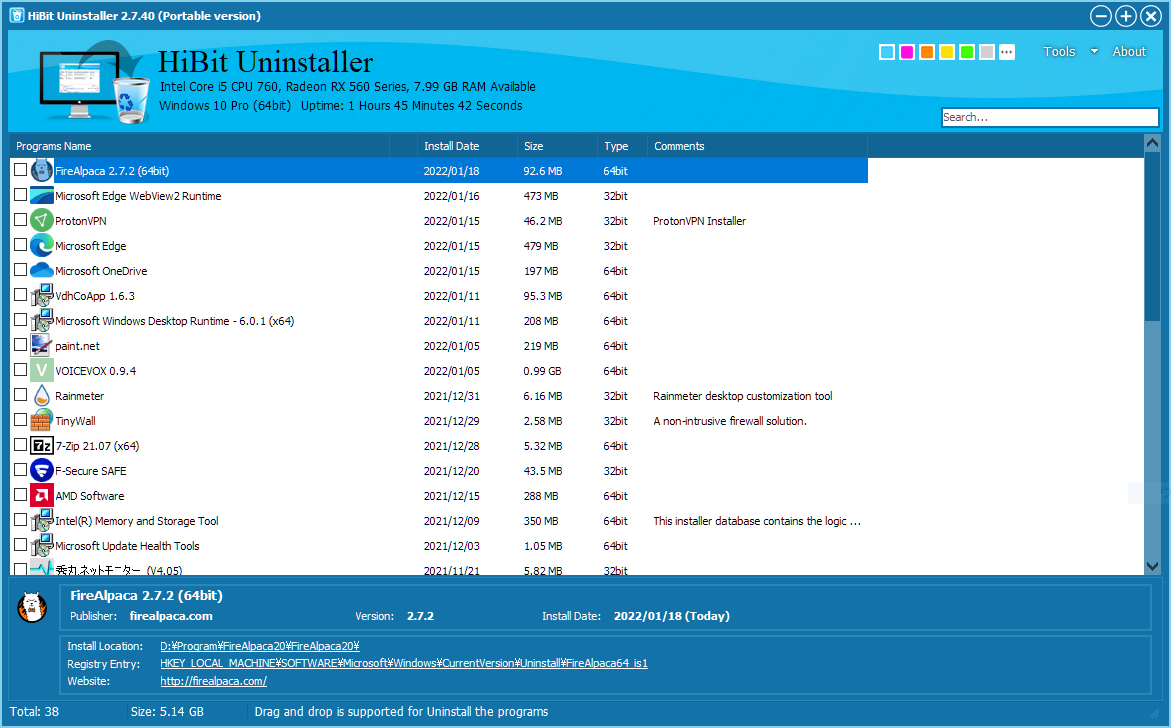The image size is (1171, 728).
Task: Click the 7-Zip 21.07 icon
Action: point(42,446)
